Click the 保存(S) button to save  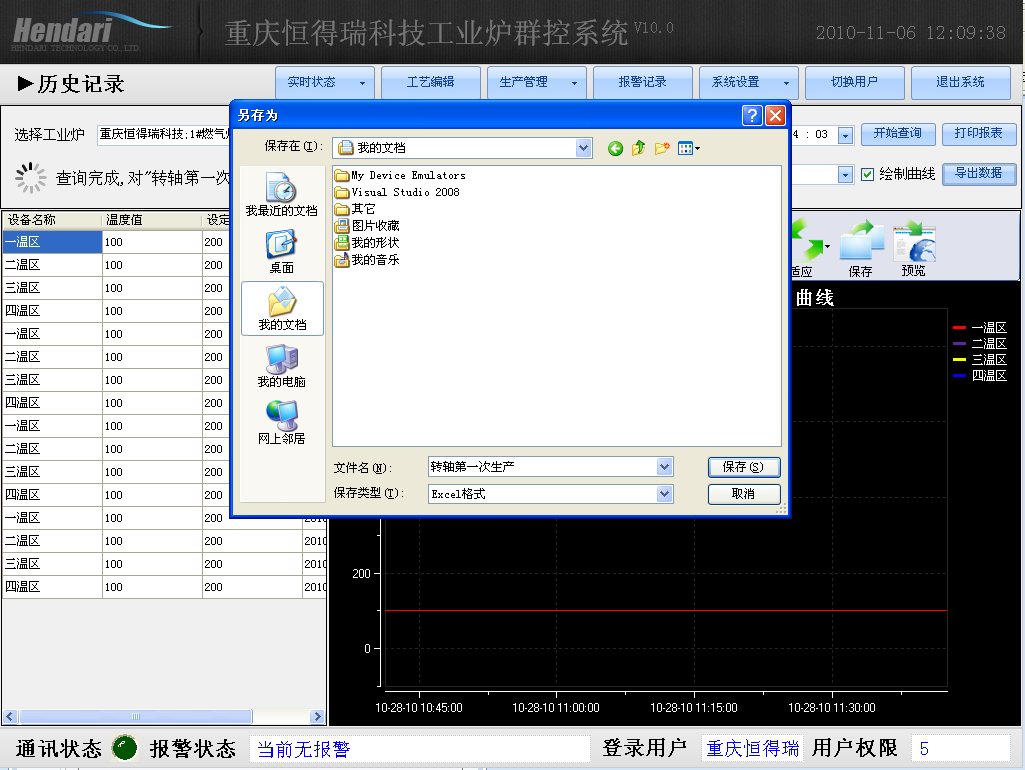tap(744, 467)
